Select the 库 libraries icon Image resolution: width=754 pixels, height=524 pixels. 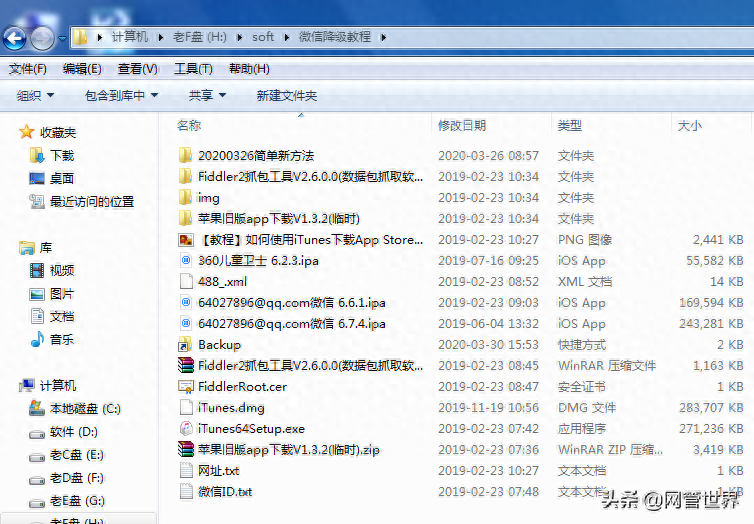(x=27, y=248)
